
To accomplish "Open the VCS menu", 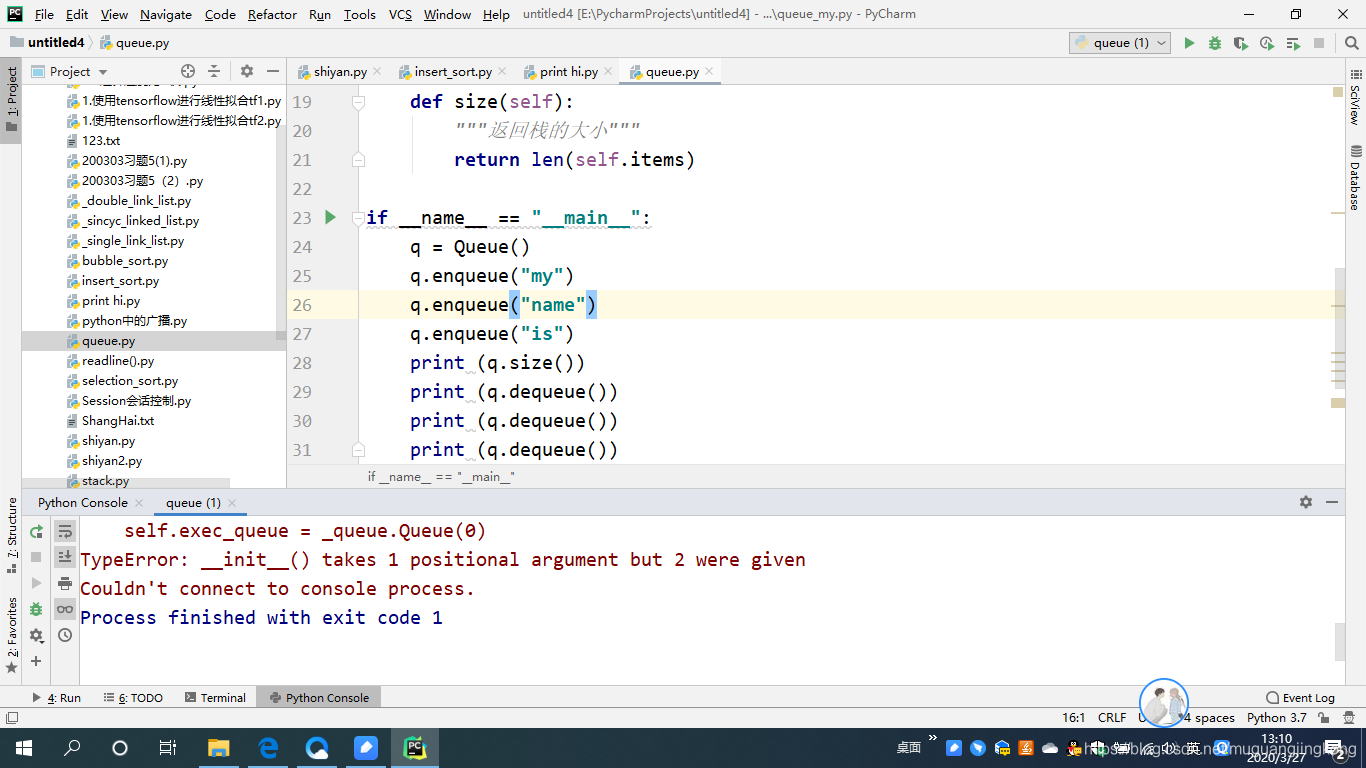I will pyautogui.click(x=400, y=14).
